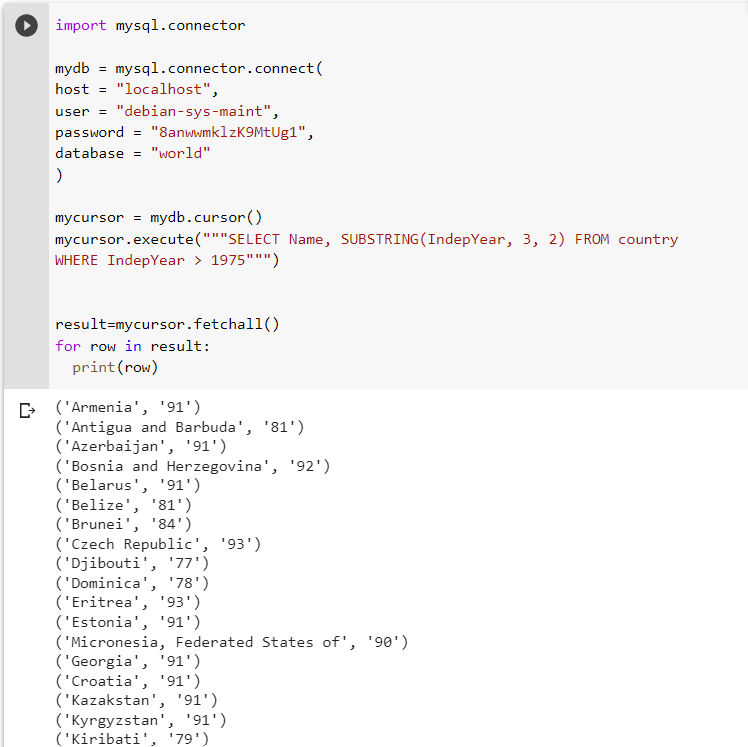Select the Antigua and Barbuda output row
Image resolution: width=748 pixels, height=747 pixels.
pyautogui.click(x=180, y=427)
